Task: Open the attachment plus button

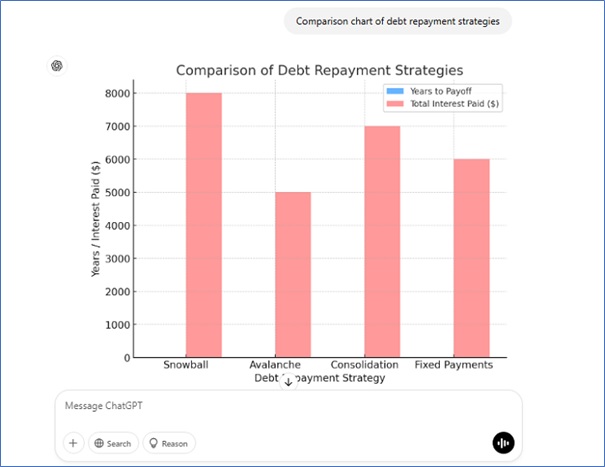Action: (x=73, y=443)
